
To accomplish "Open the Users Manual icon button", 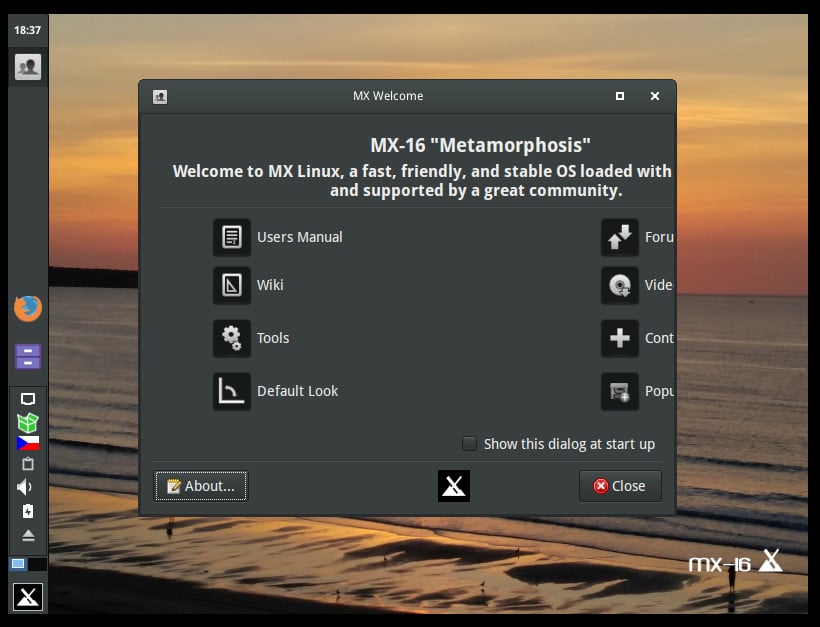I will (232, 237).
